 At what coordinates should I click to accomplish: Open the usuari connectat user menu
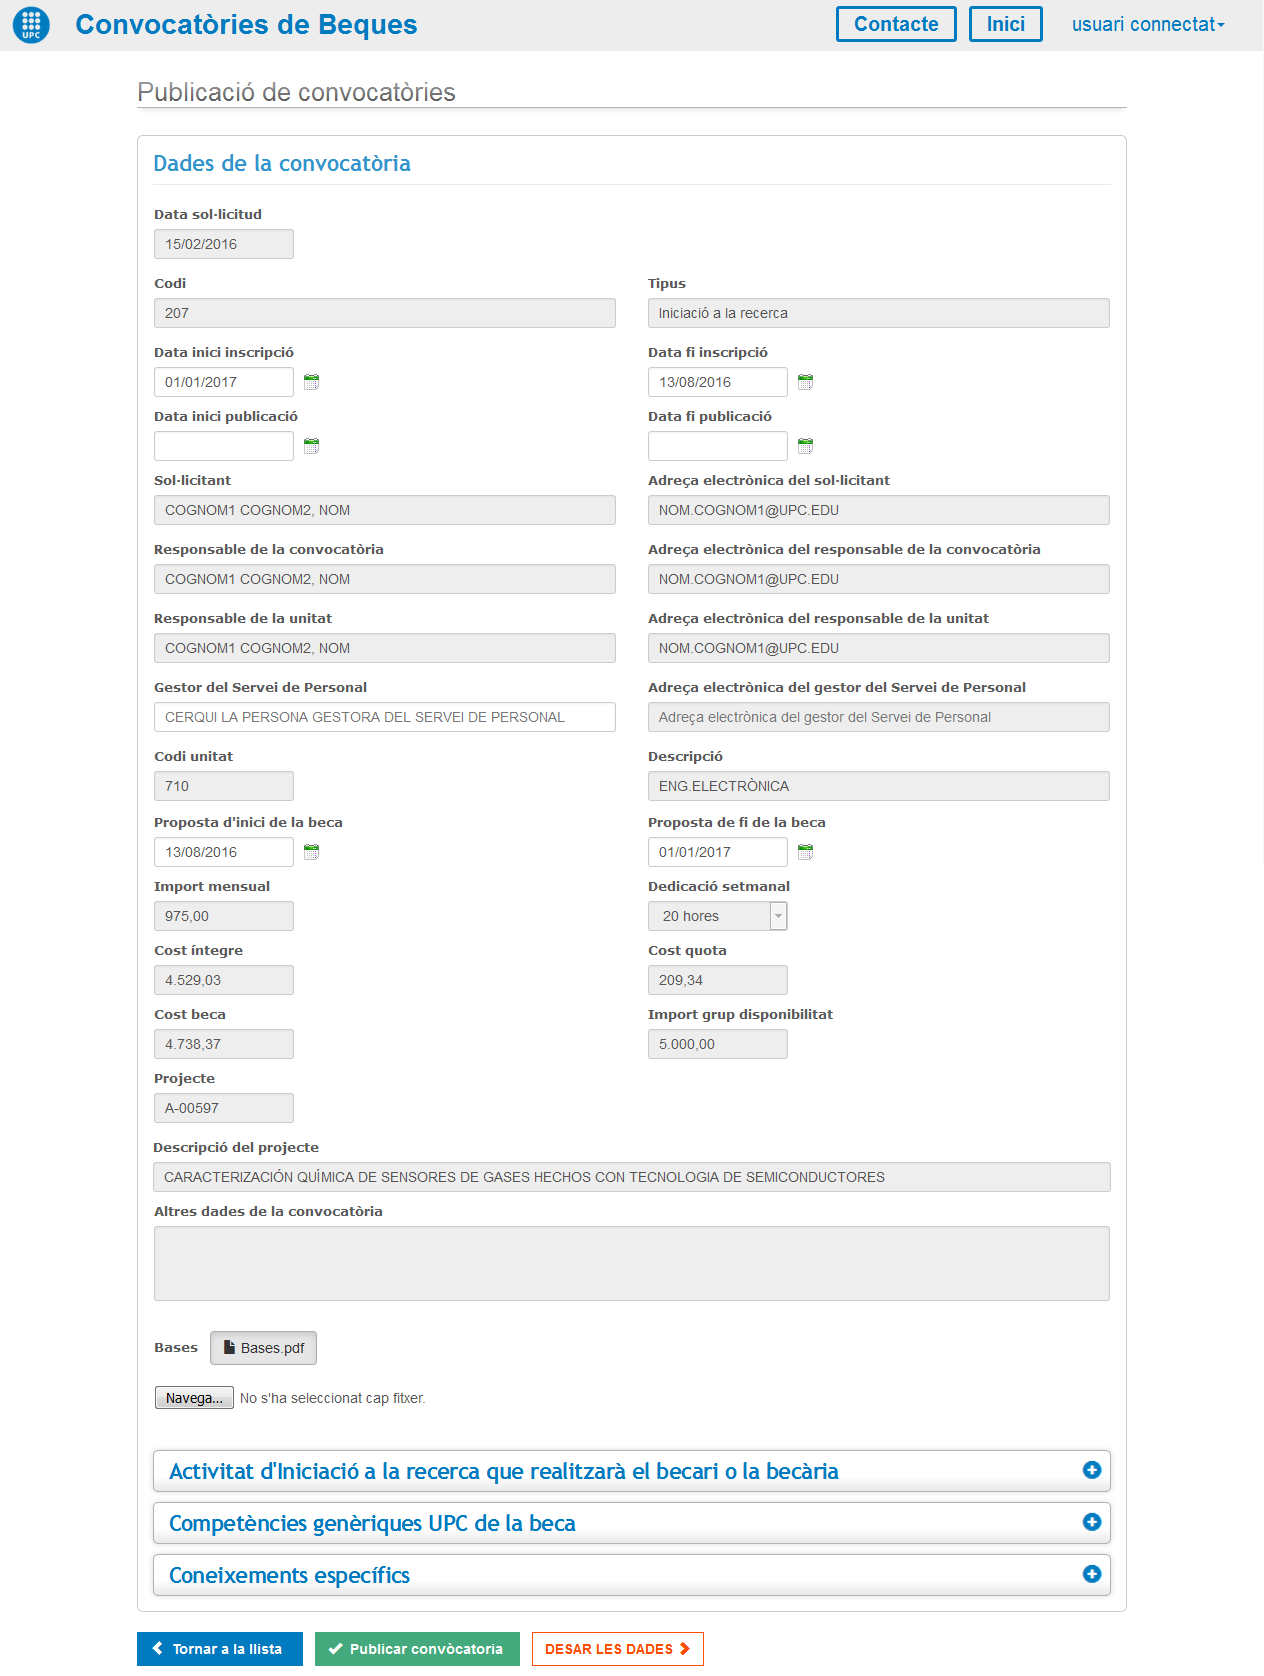(1147, 25)
